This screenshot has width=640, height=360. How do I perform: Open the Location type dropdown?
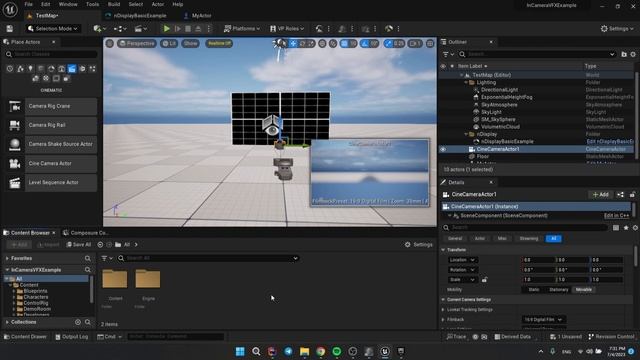tap(462, 260)
